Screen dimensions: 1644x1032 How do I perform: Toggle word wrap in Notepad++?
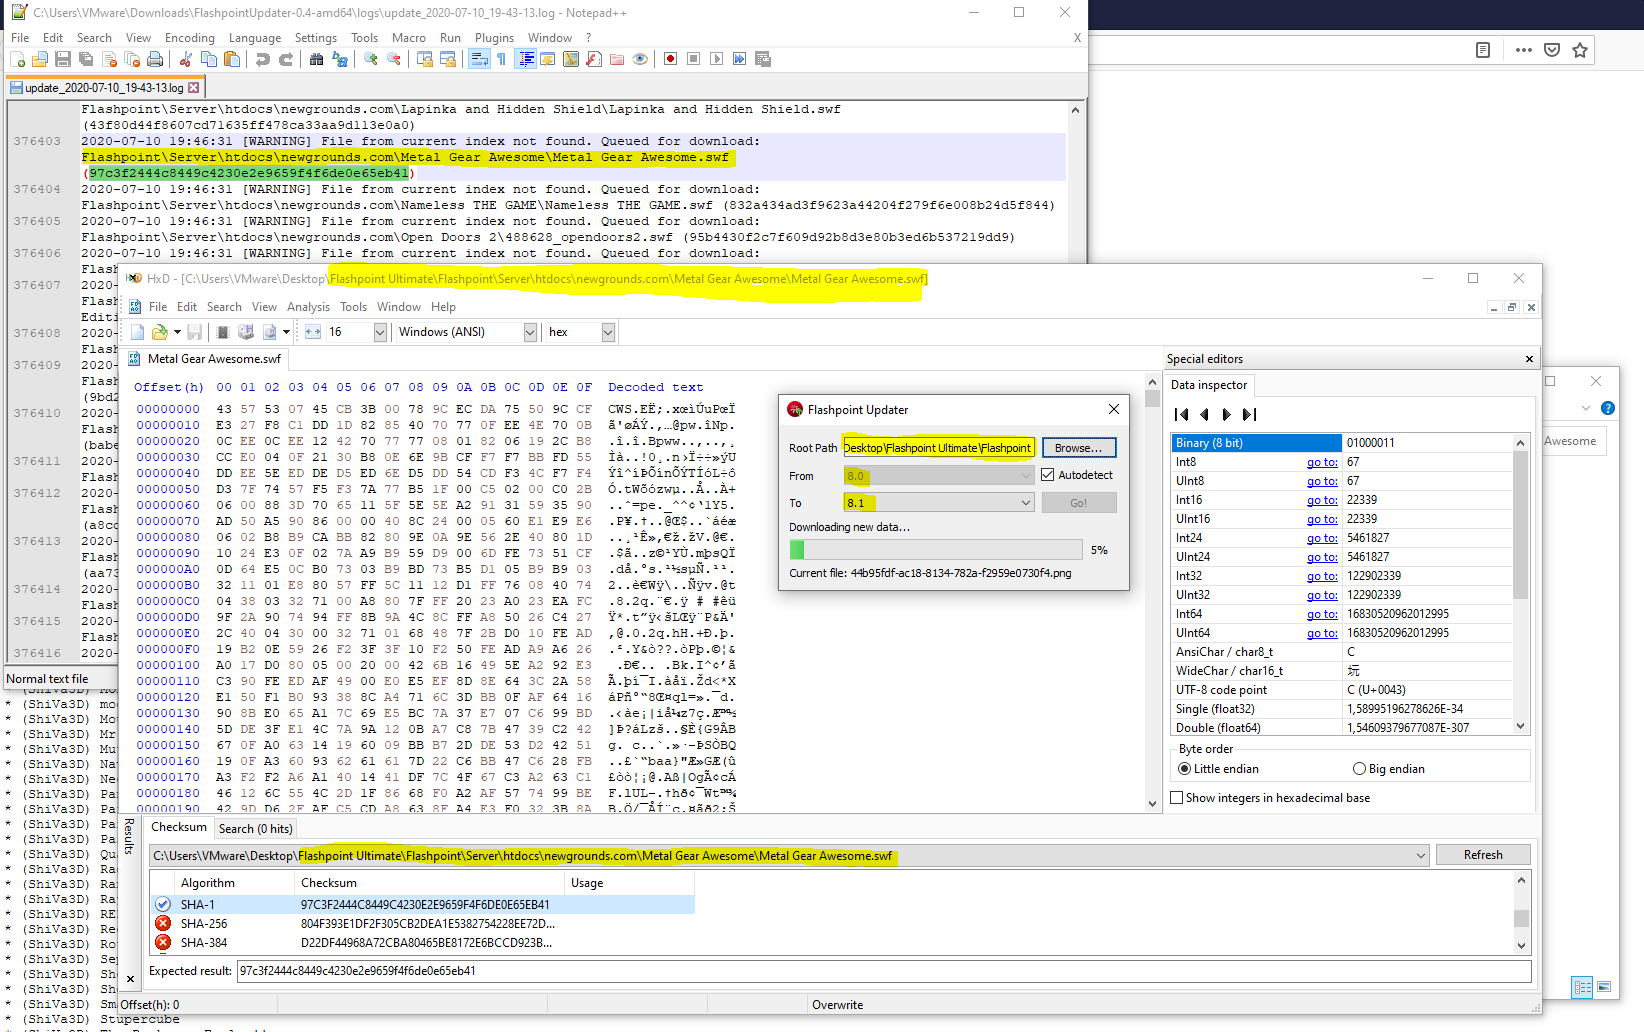(x=477, y=58)
